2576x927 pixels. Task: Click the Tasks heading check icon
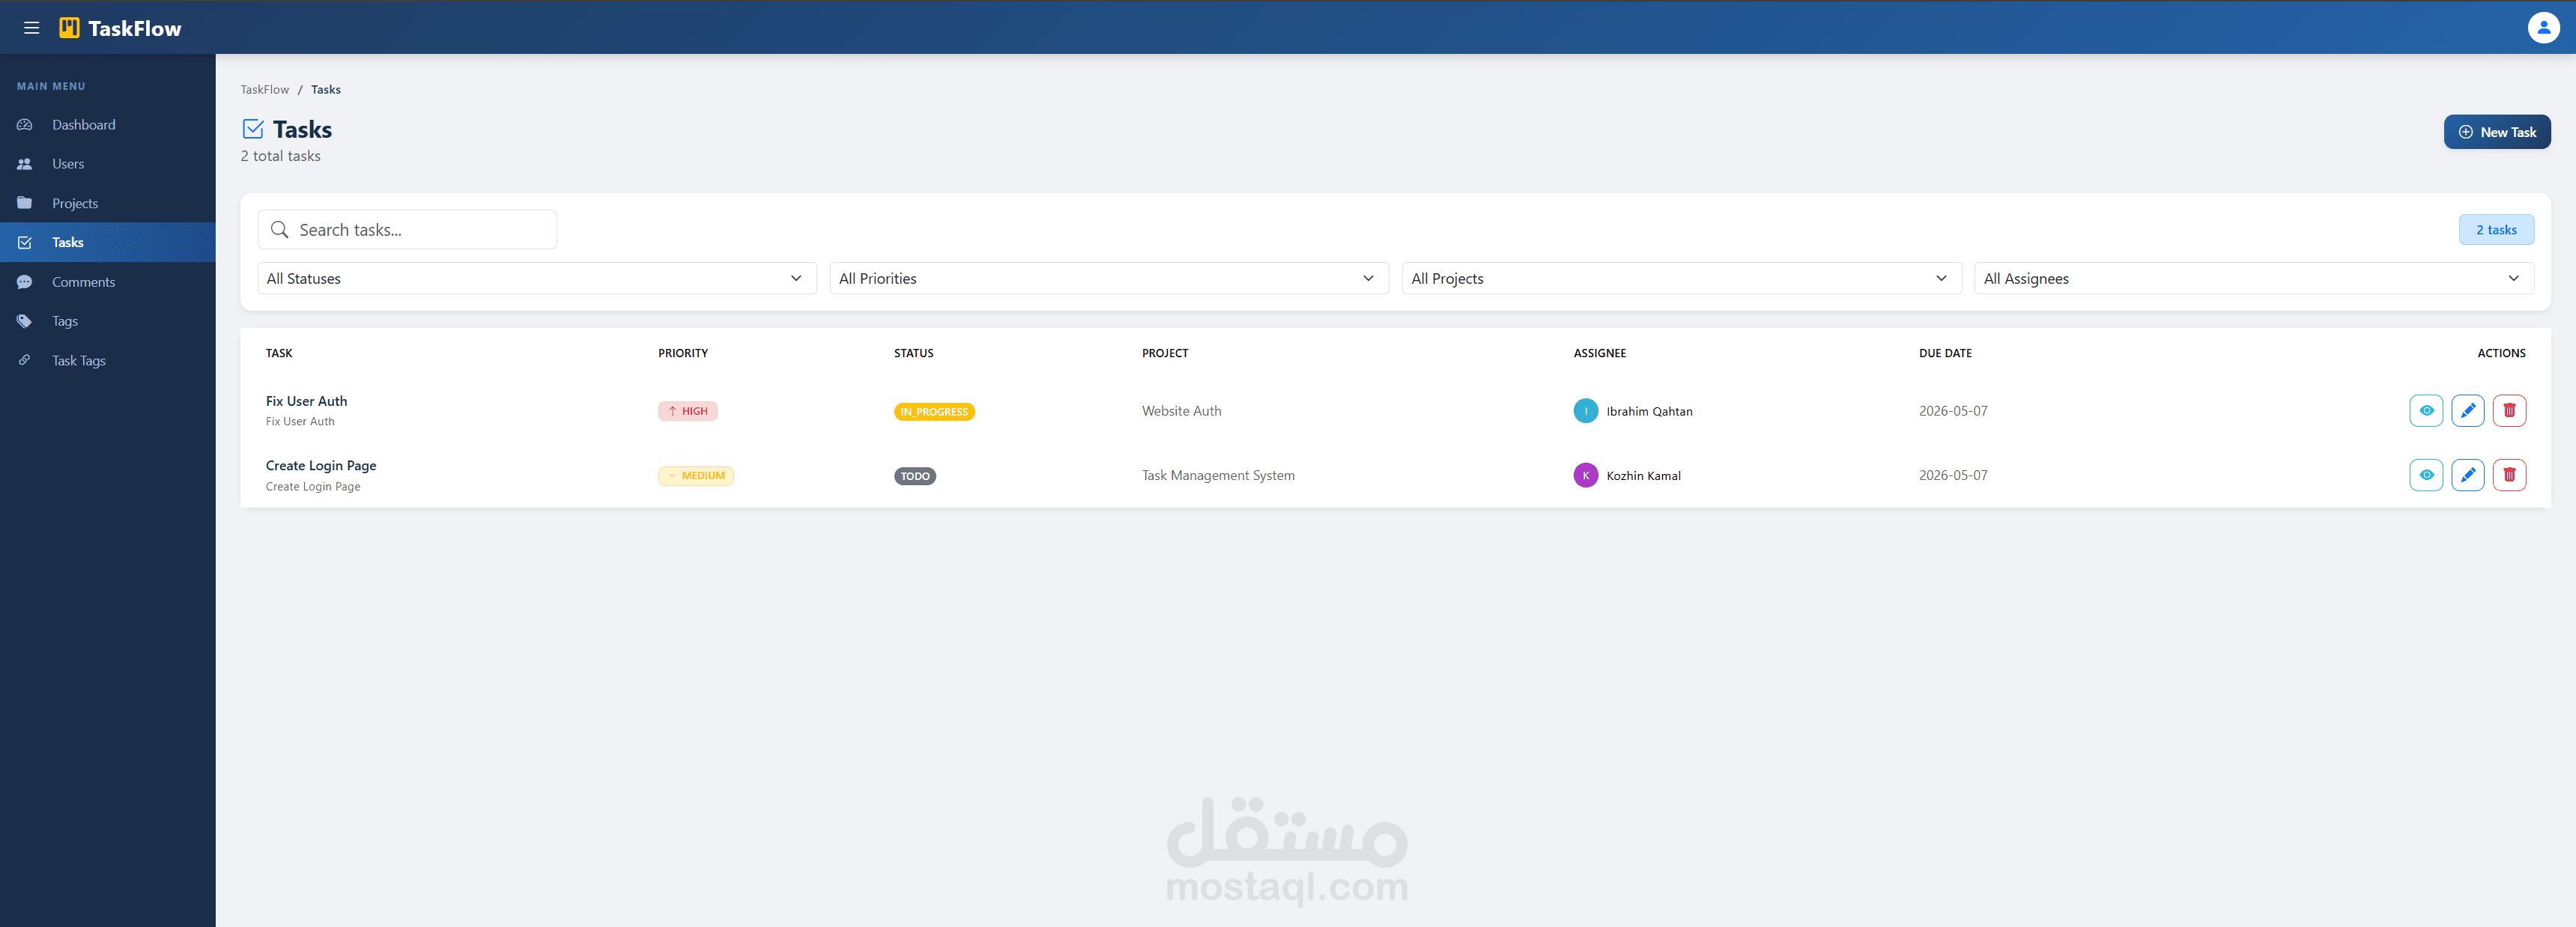(253, 129)
